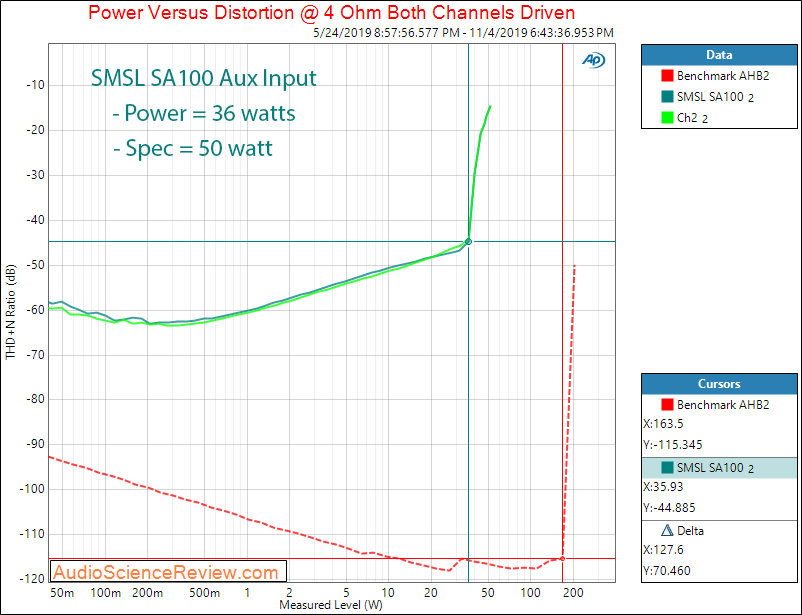Select the highlighted SMSL SA100 cursor label
The image size is (802, 615).
pos(715,468)
